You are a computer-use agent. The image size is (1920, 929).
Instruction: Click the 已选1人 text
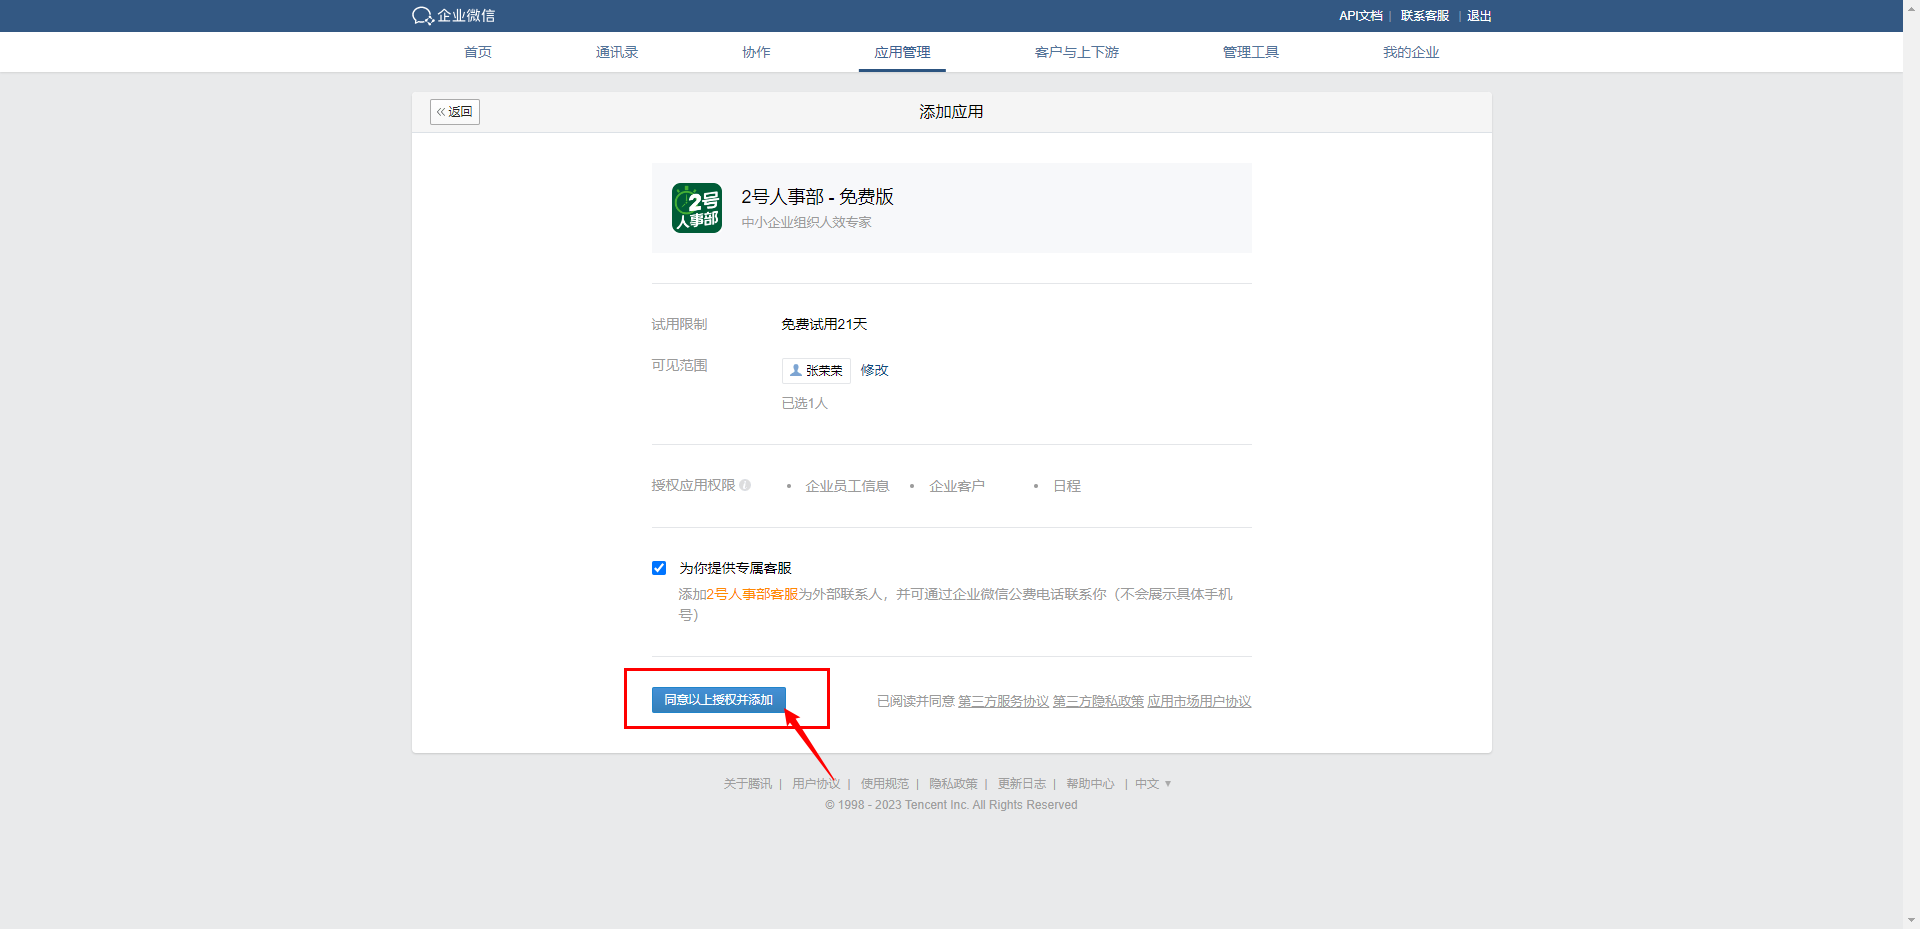point(804,403)
